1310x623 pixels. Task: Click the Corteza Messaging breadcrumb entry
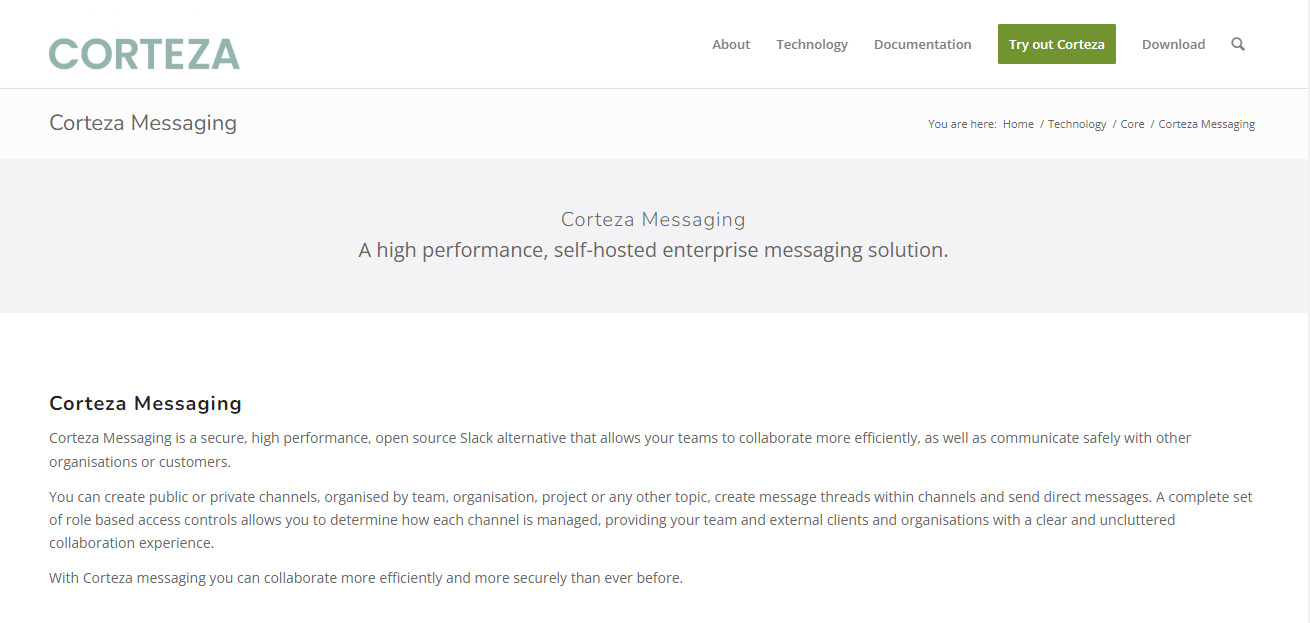[1206, 123]
